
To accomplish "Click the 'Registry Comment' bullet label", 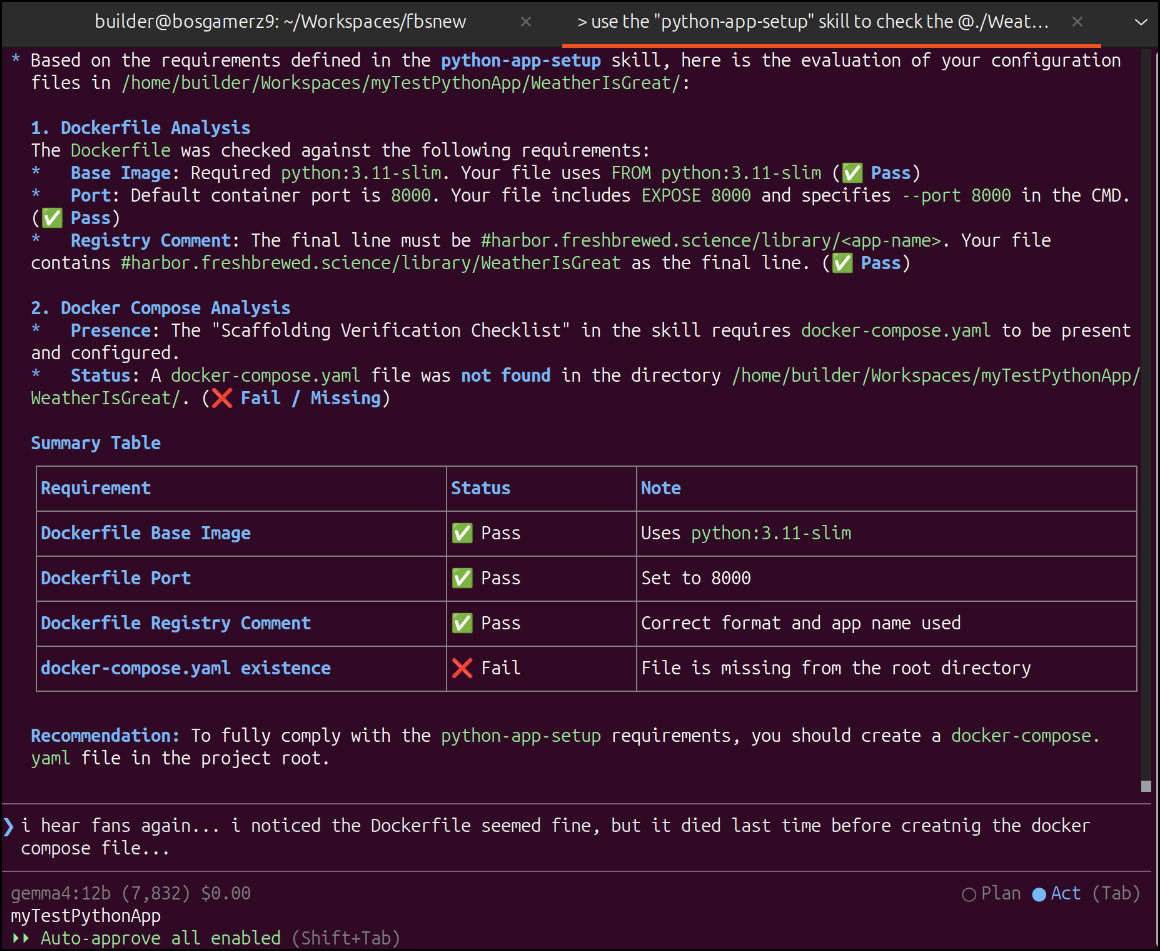I will [x=150, y=241].
